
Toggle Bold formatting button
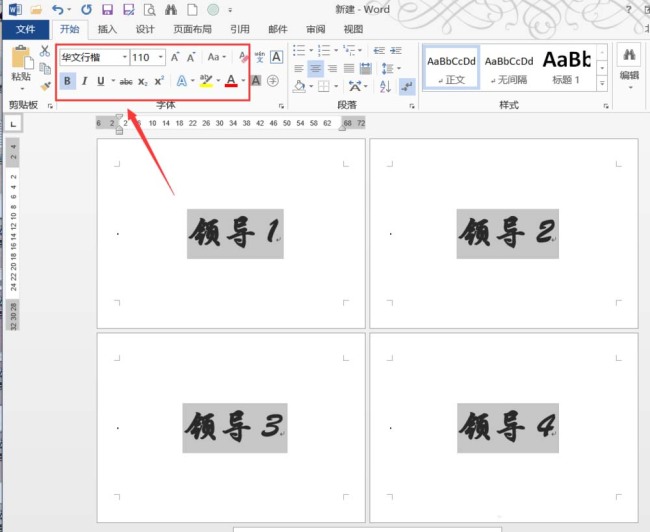point(68,81)
